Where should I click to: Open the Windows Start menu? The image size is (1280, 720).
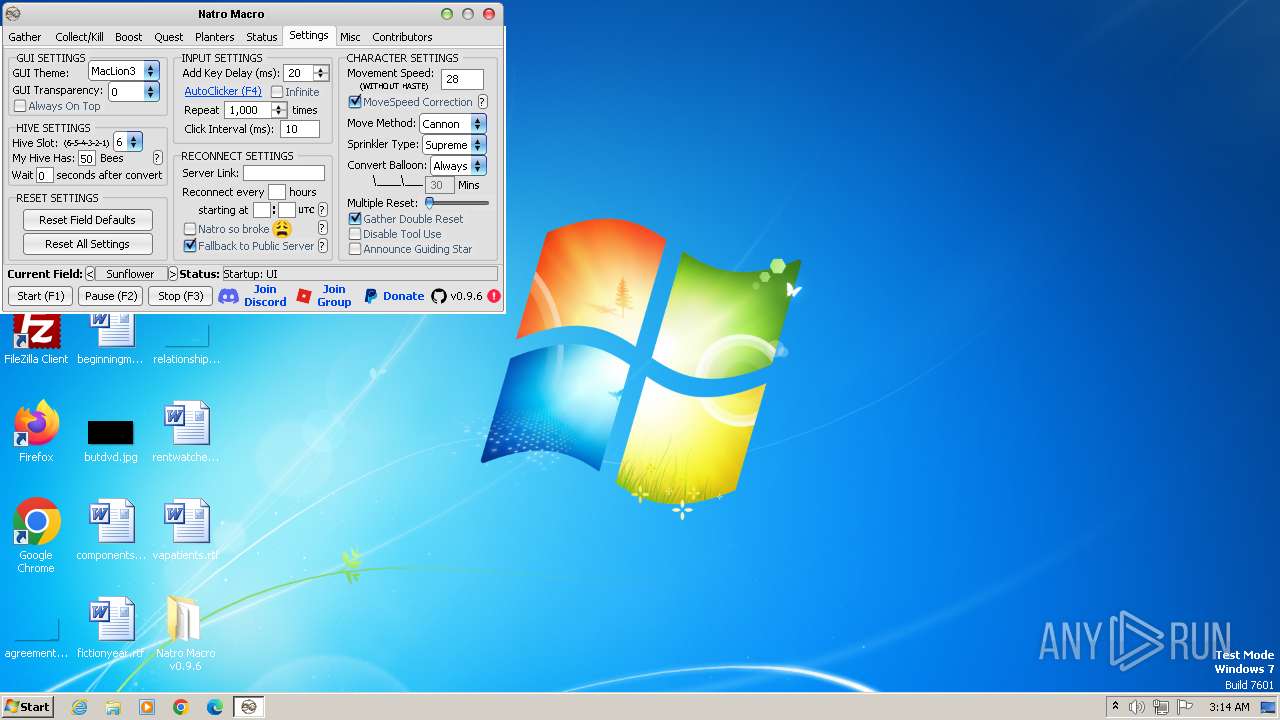(x=28, y=707)
